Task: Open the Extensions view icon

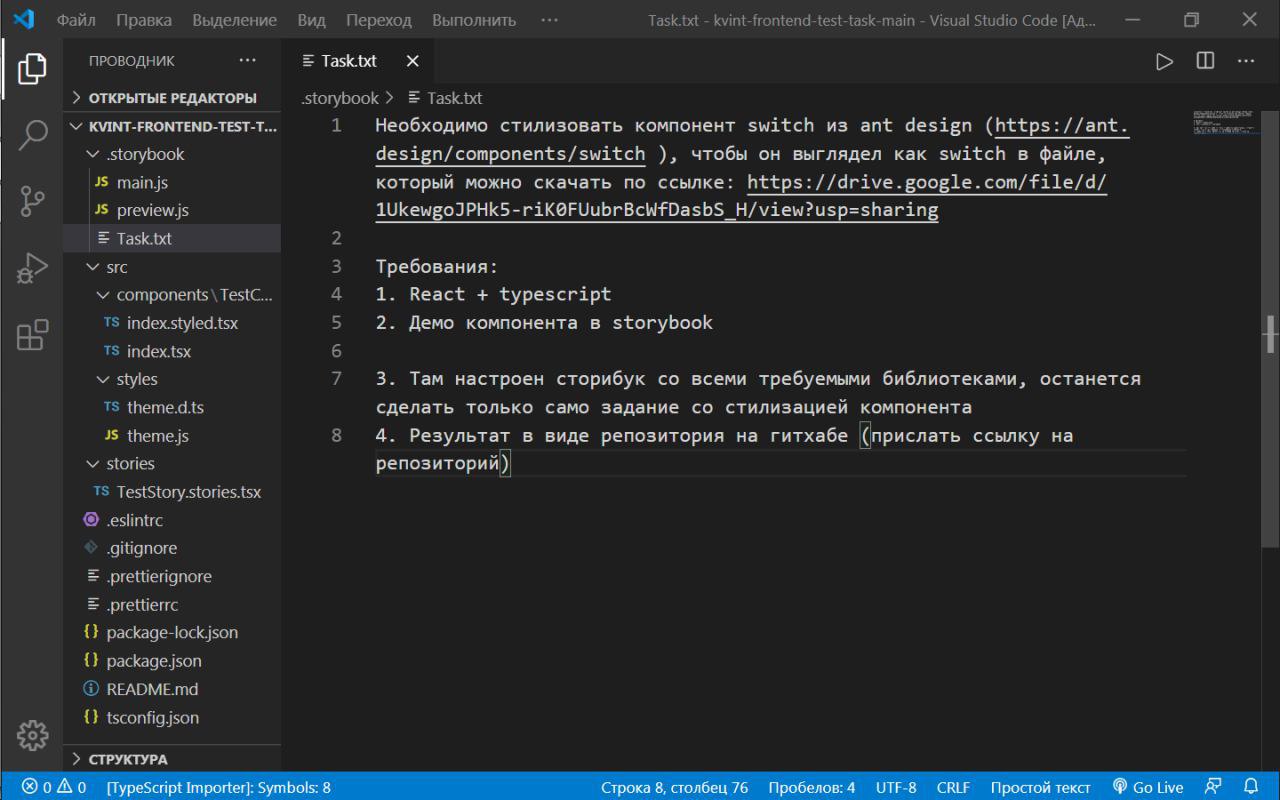Action: (x=32, y=335)
